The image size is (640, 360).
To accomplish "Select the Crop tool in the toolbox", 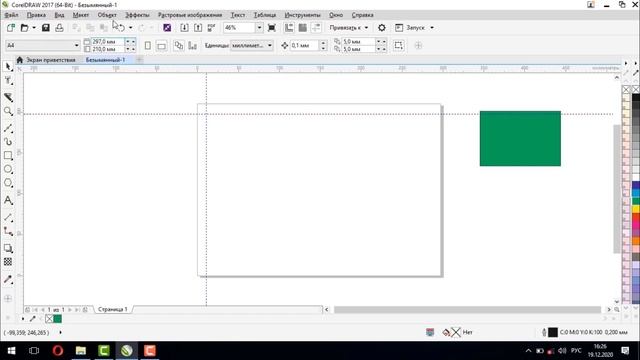I will click(8, 97).
